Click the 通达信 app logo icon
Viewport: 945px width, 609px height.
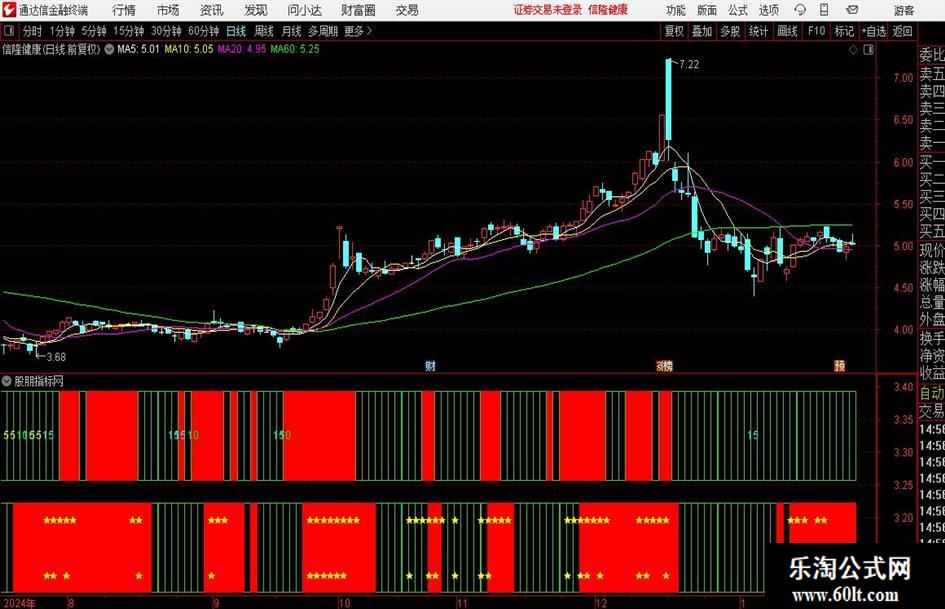[8, 10]
